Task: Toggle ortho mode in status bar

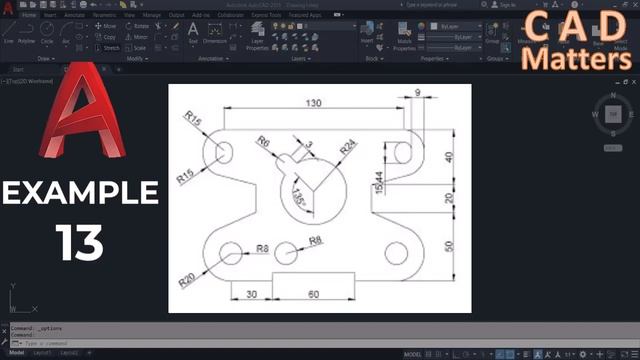Action: click(456, 354)
